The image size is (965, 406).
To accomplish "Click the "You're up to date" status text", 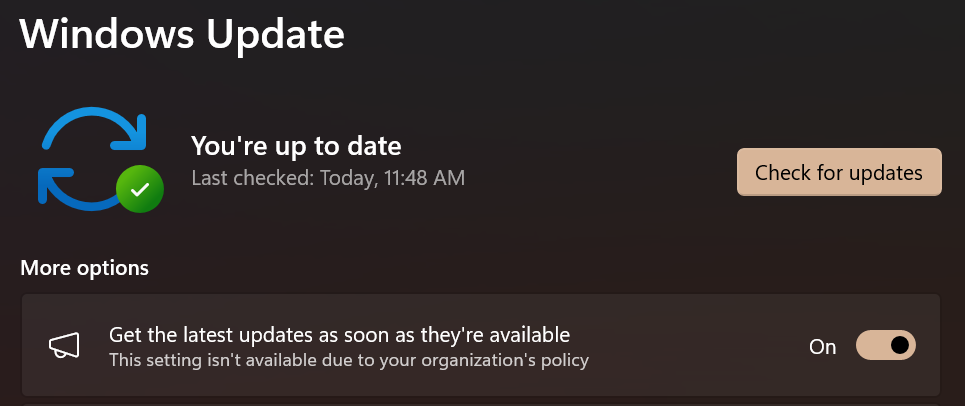I will (x=296, y=147).
